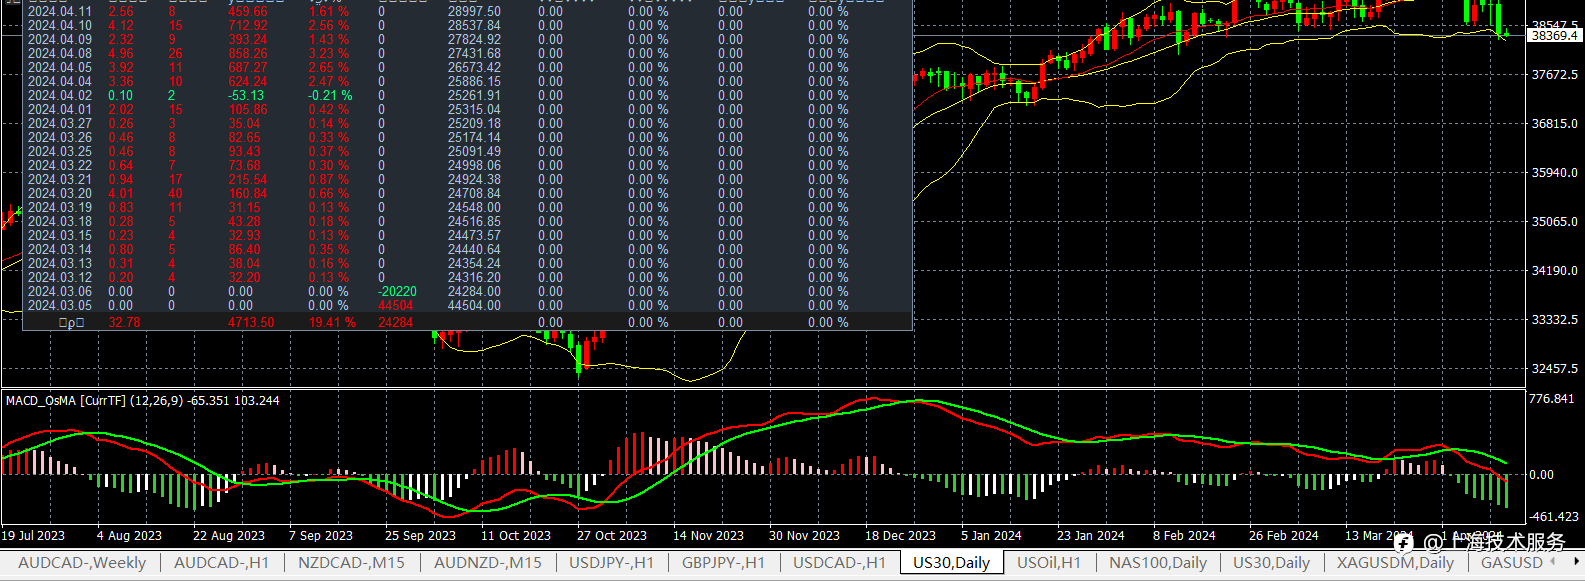Click the total profit 4713.50
Image resolution: width=1585 pixels, height=581 pixels.
[250, 323]
